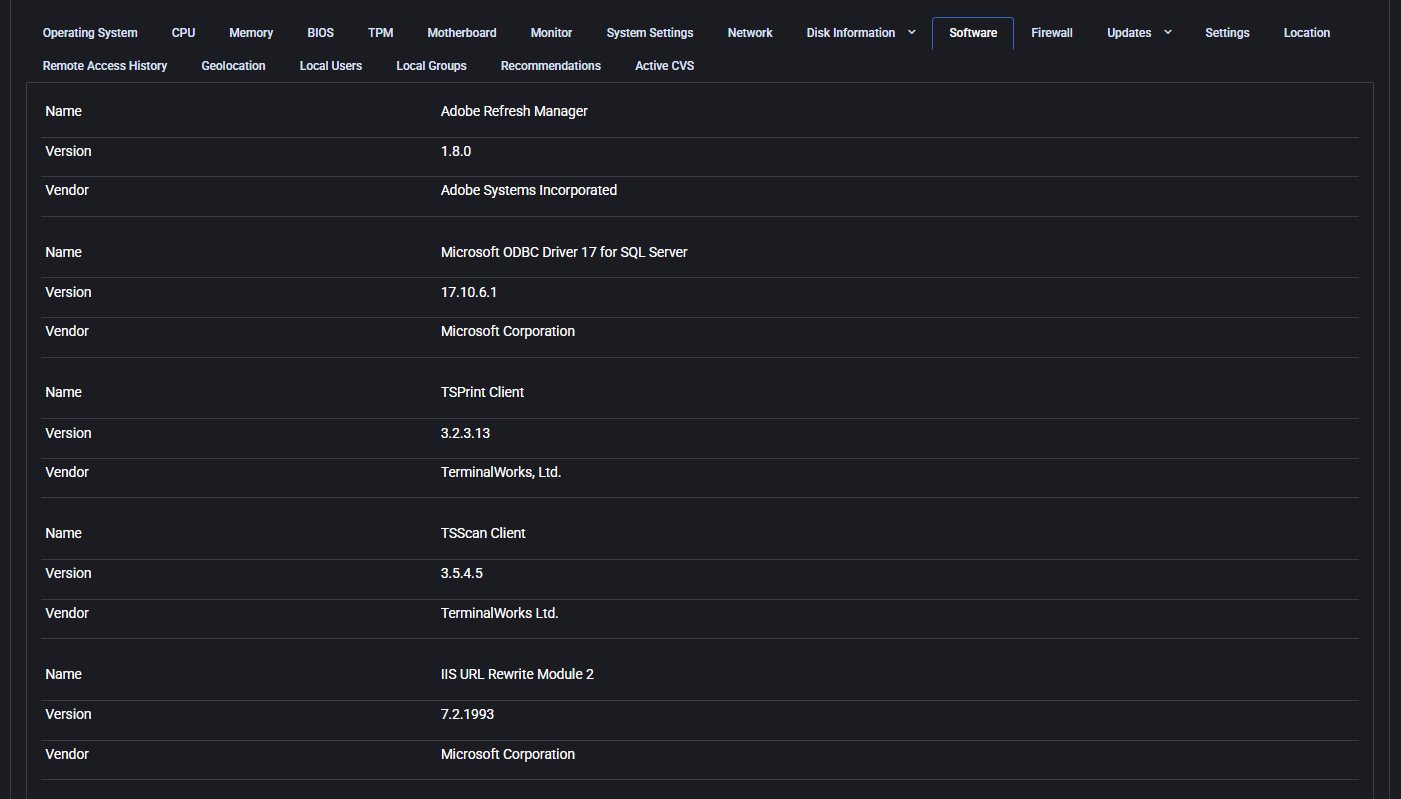This screenshot has width=1401, height=799.
Task: Click the Version label beside 17.10.6.1
Action: tap(68, 293)
